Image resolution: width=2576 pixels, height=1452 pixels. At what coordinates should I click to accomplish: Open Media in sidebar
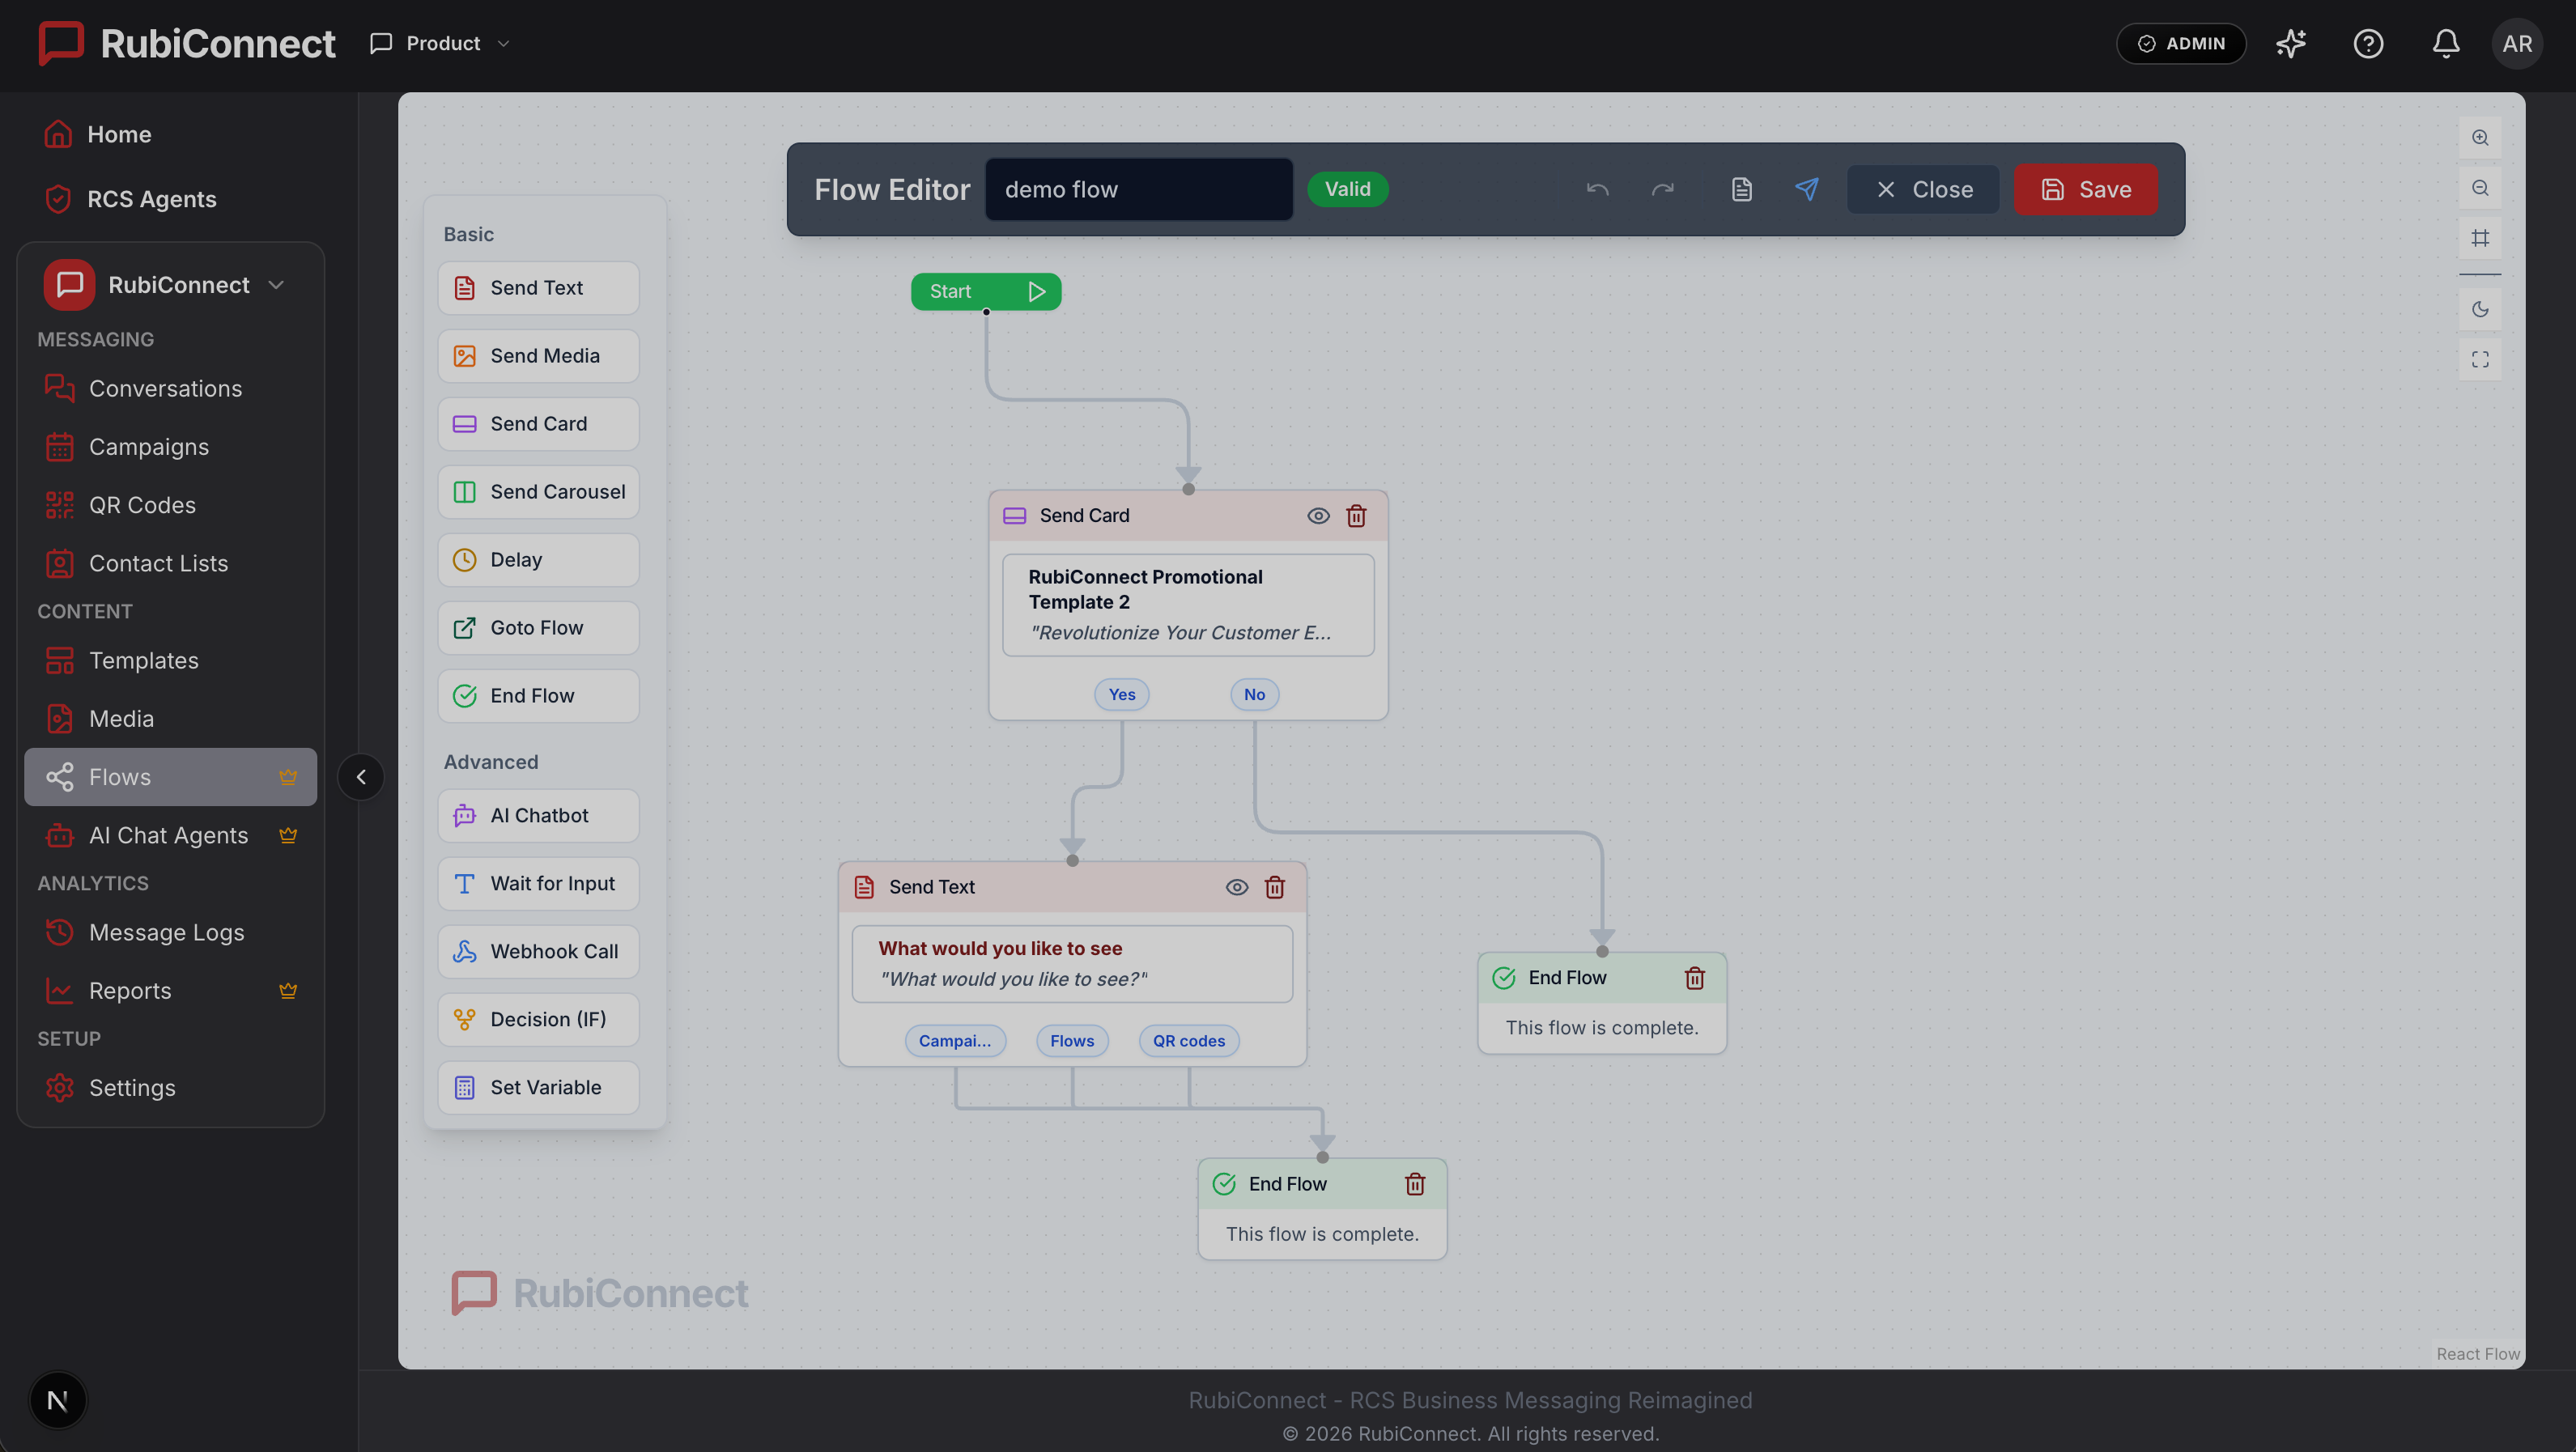170,718
